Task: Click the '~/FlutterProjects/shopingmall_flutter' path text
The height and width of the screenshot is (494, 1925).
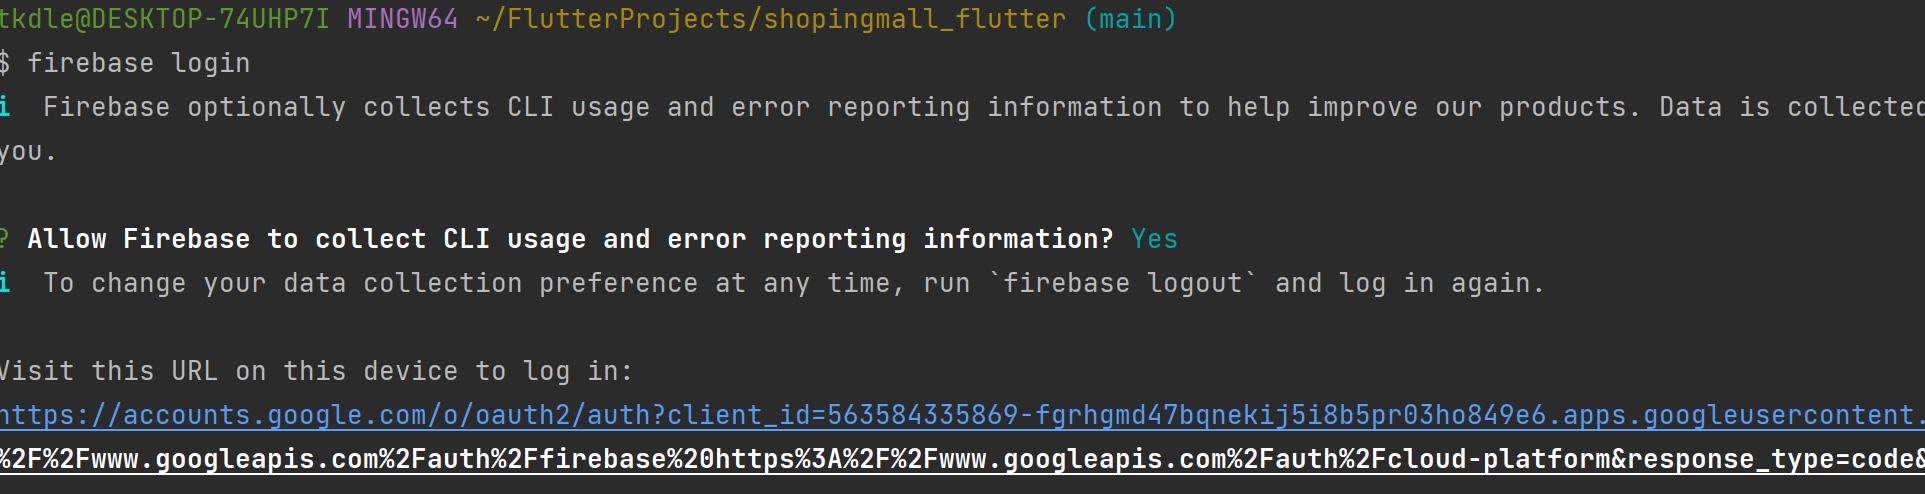Action: [x=771, y=19]
